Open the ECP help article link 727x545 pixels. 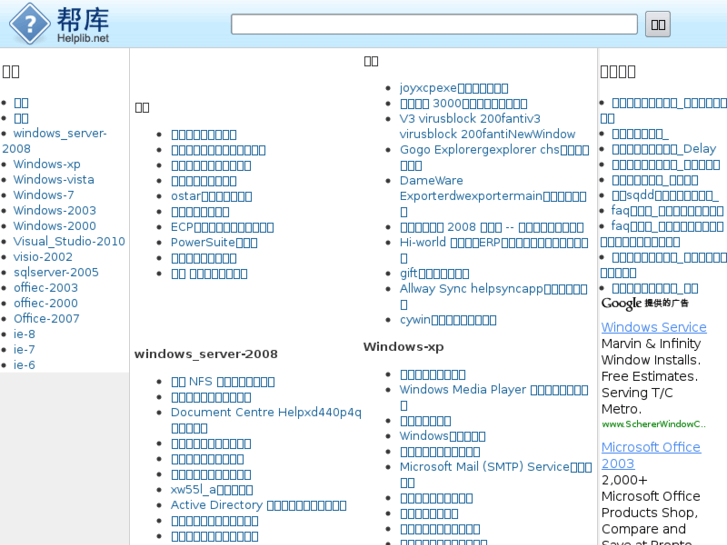tap(222, 227)
